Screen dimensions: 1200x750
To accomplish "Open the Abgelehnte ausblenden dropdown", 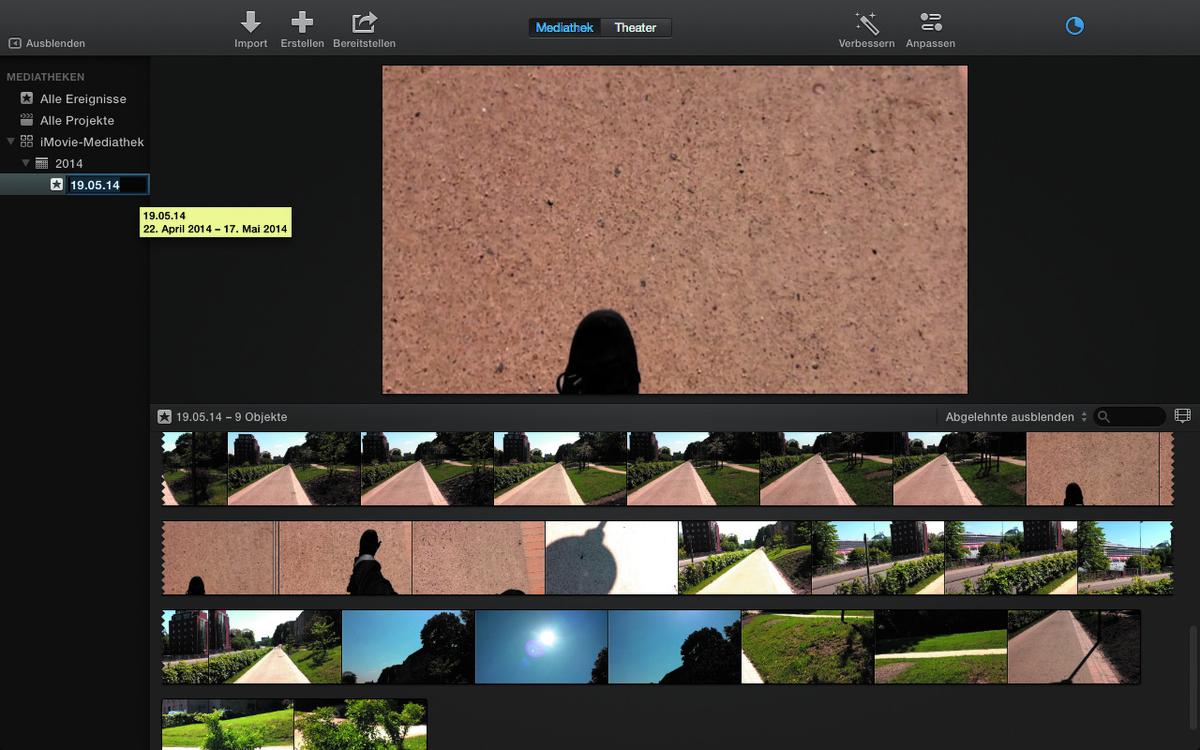I will click(1016, 417).
